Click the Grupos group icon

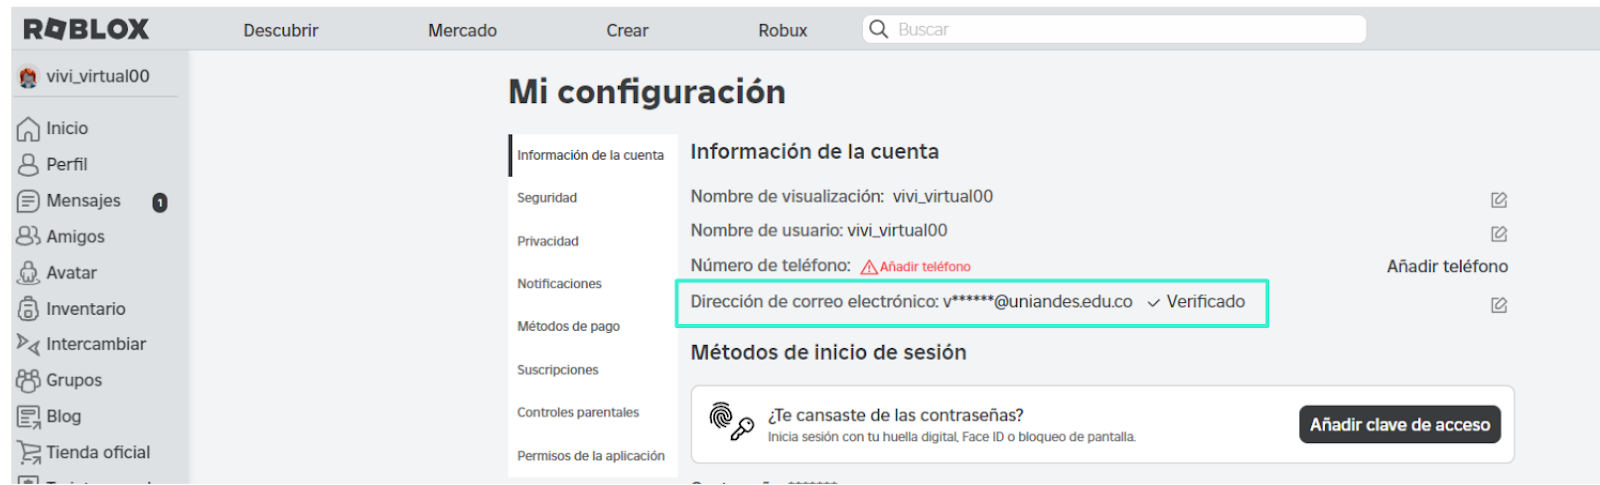28,381
